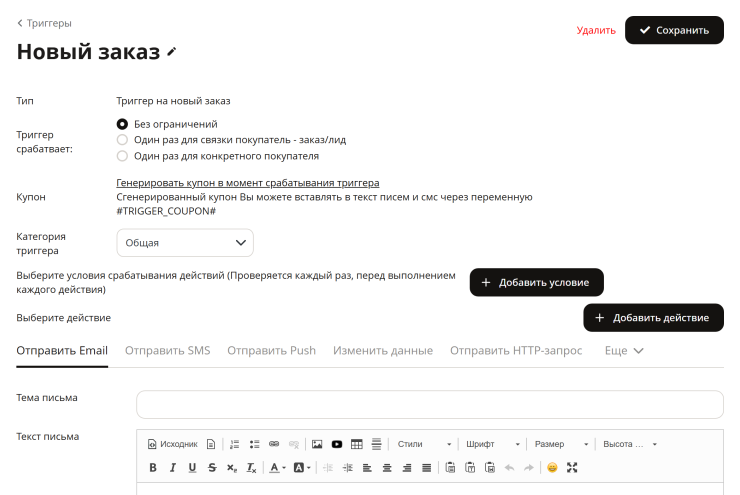Insert a table

357,444
